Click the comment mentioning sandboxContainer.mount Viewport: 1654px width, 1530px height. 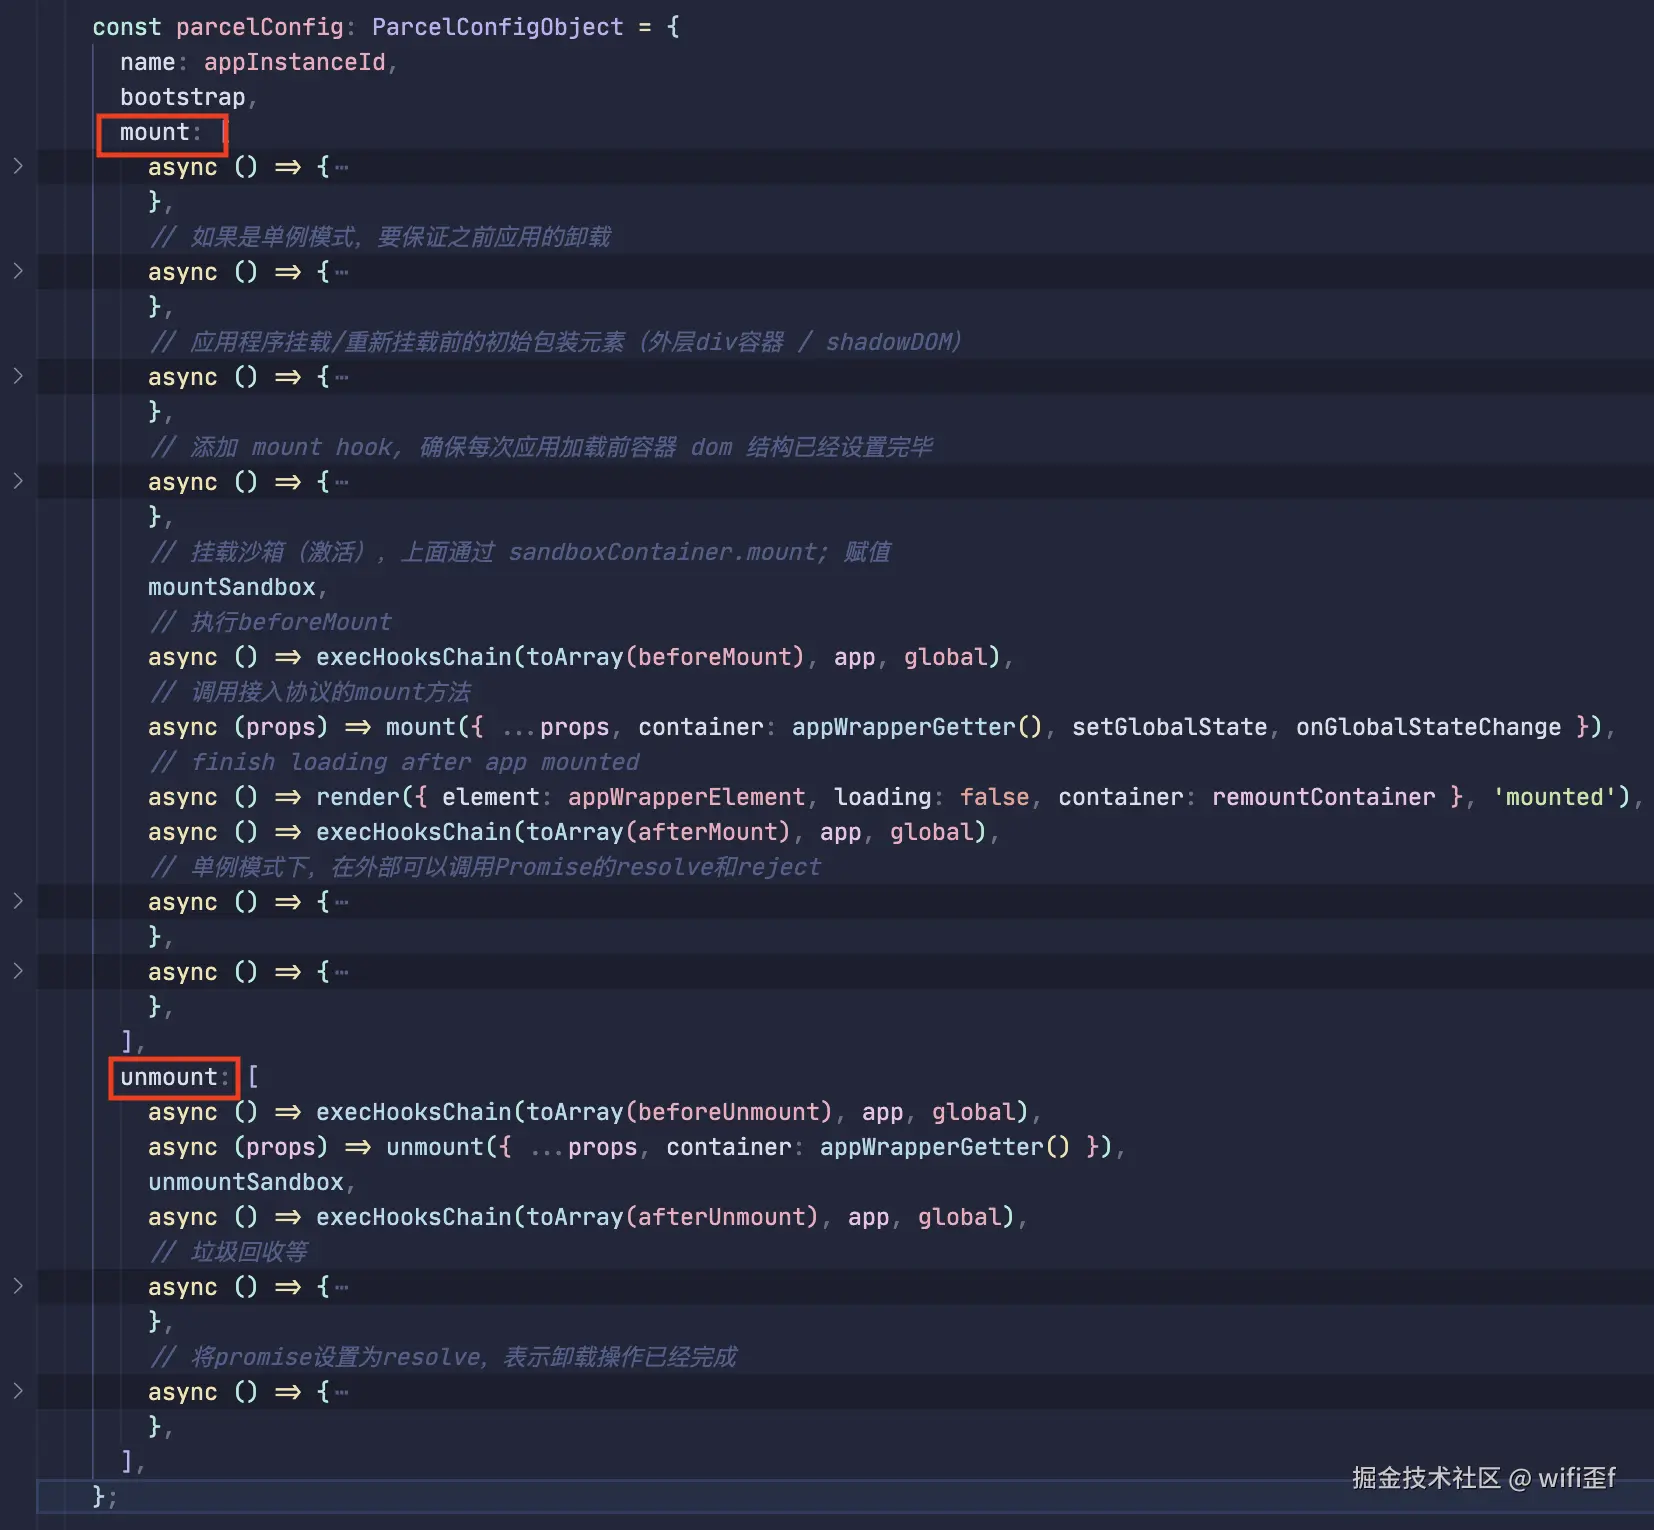[x=520, y=552]
